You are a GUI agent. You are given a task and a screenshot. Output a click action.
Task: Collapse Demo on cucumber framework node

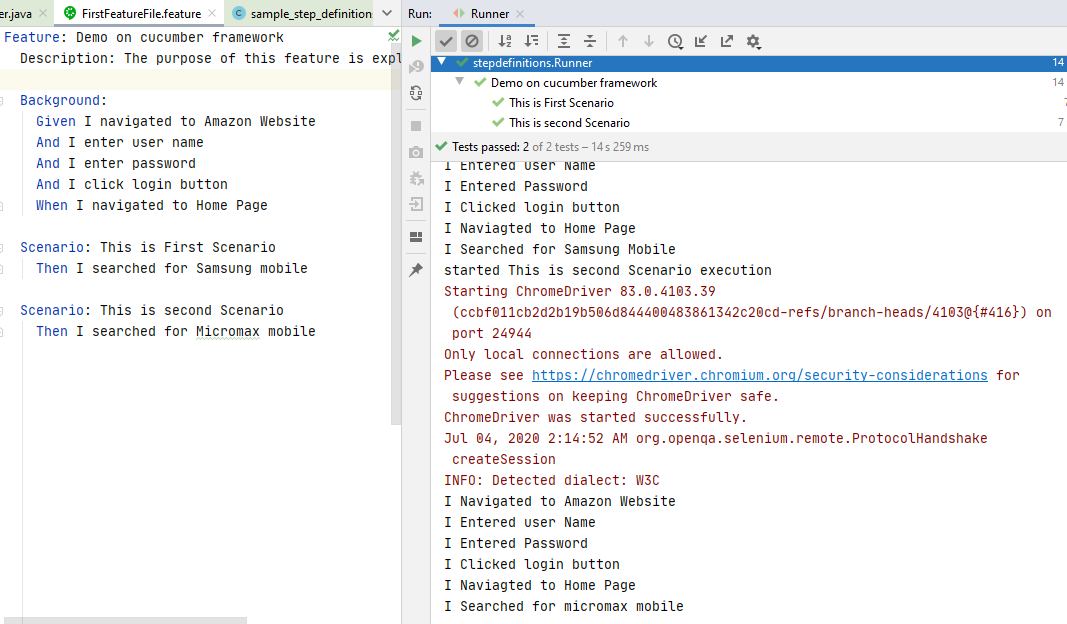pyautogui.click(x=459, y=82)
